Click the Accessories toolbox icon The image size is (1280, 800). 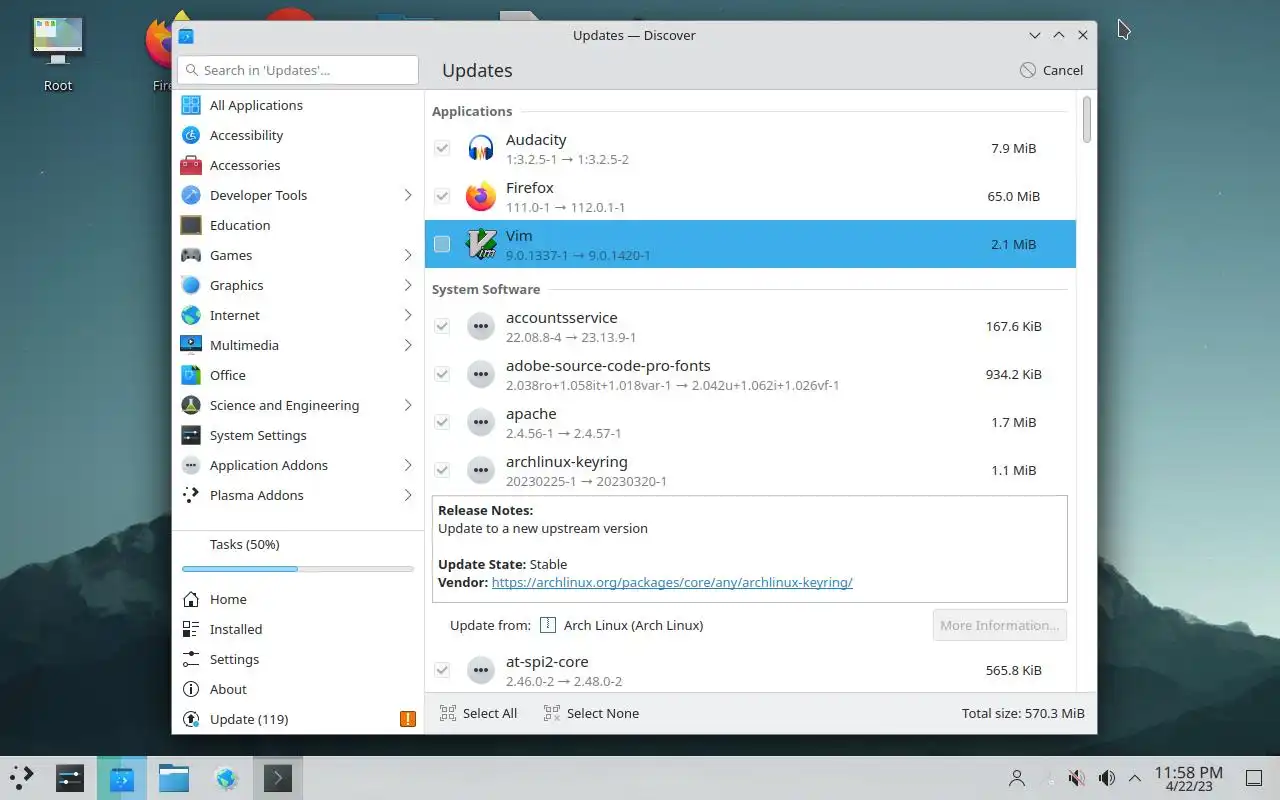[x=191, y=165]
